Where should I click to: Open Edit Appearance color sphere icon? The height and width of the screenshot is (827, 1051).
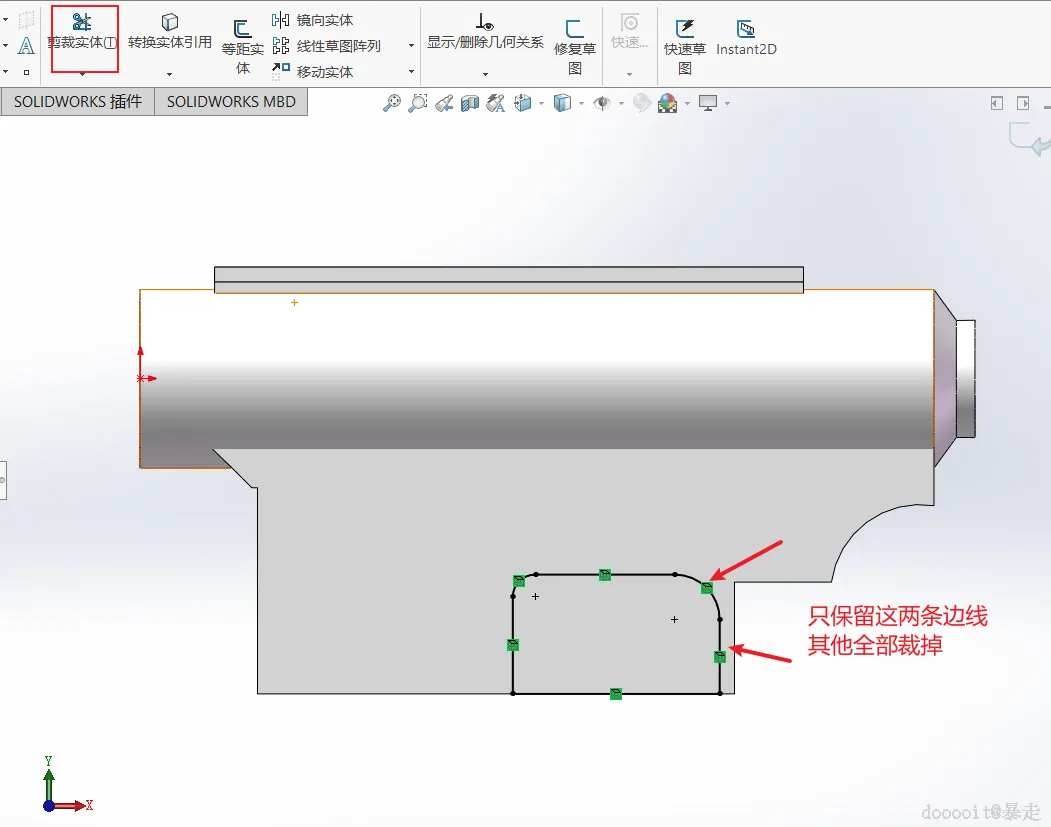coord(668,103)
